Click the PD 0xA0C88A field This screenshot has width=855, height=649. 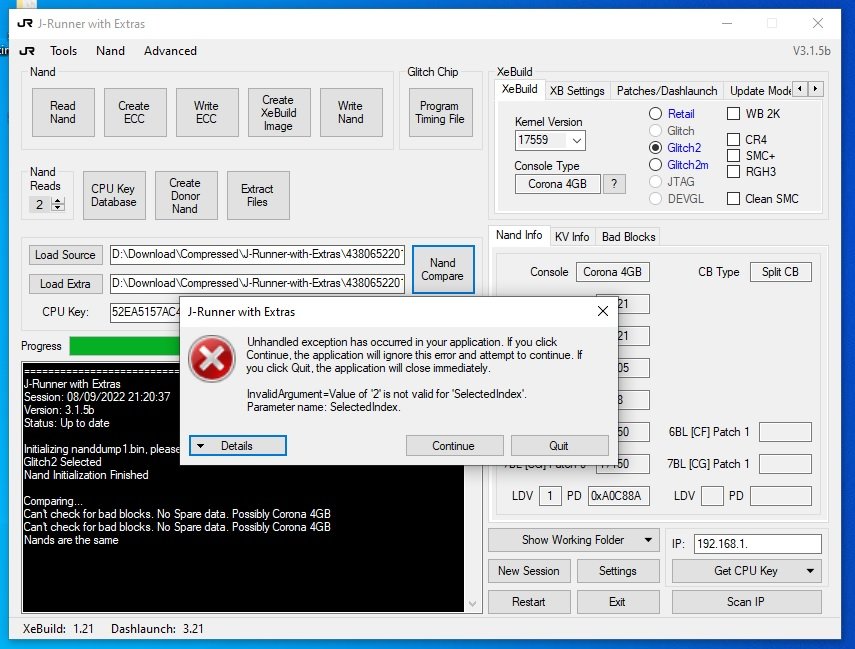[x=619, y=496]
